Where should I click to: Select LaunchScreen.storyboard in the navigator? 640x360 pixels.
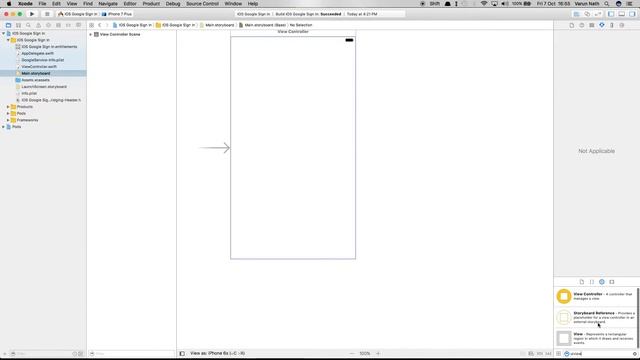coord(44,87)
